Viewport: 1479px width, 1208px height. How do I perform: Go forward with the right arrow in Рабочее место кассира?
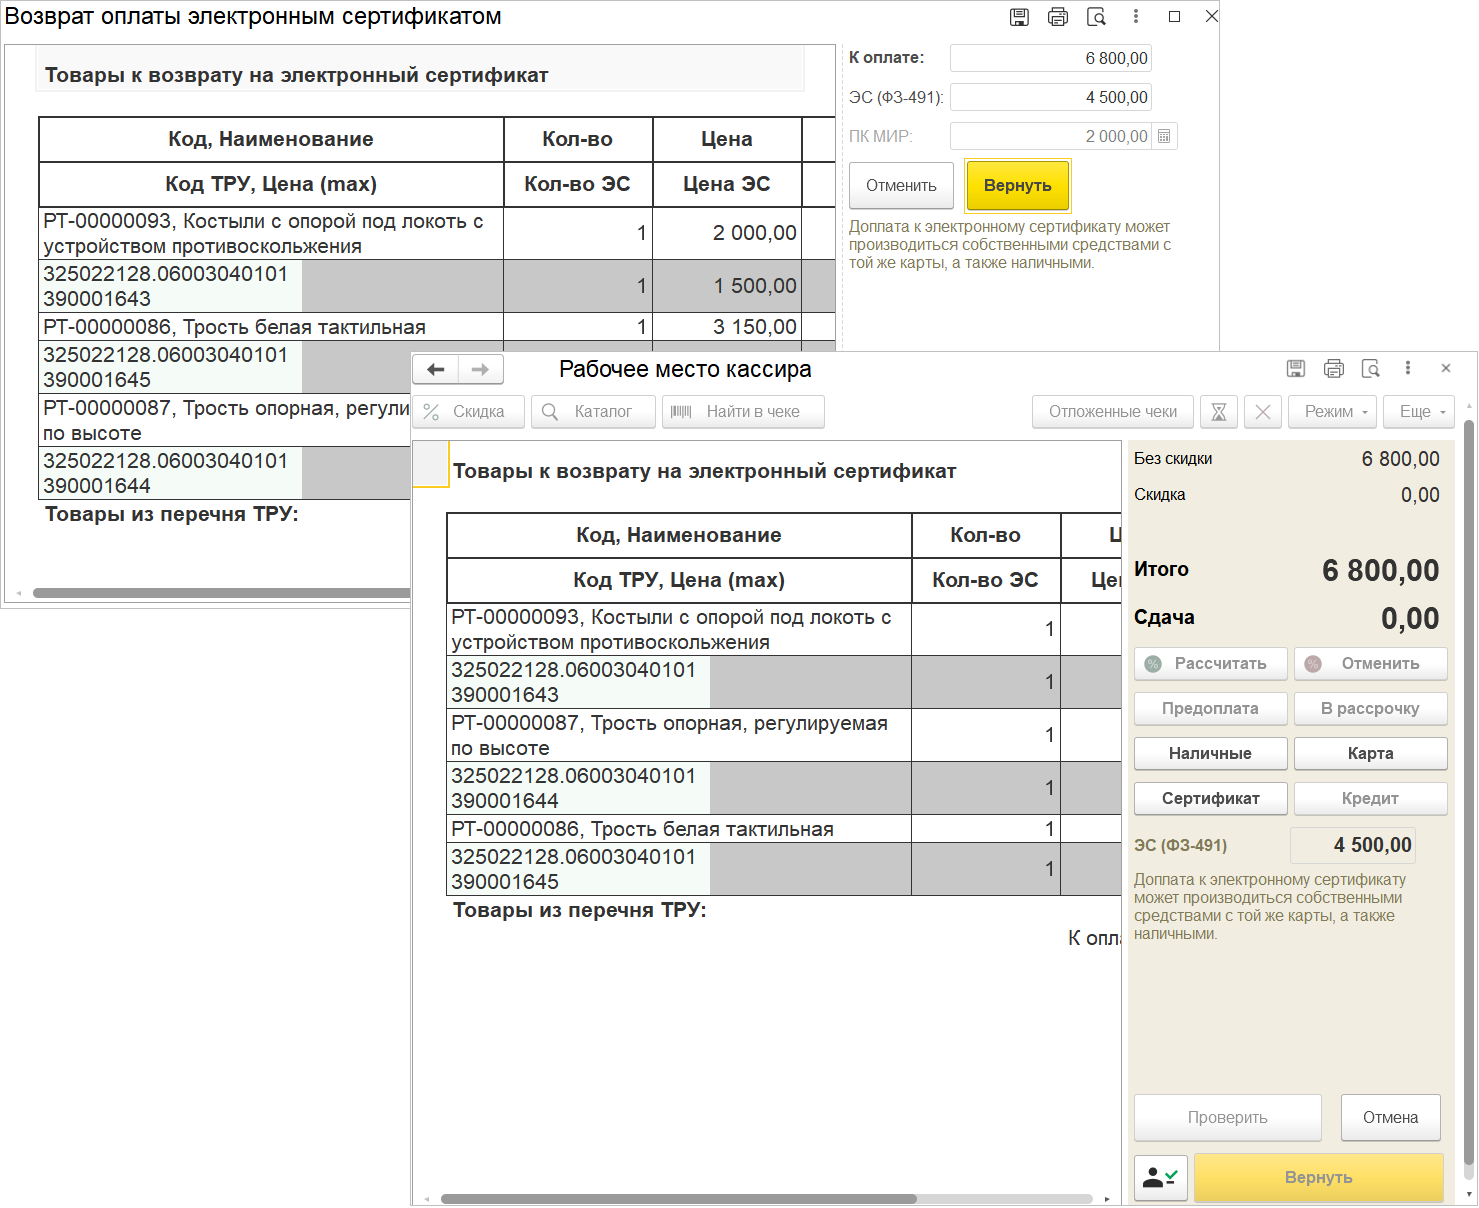coord(481,370)
